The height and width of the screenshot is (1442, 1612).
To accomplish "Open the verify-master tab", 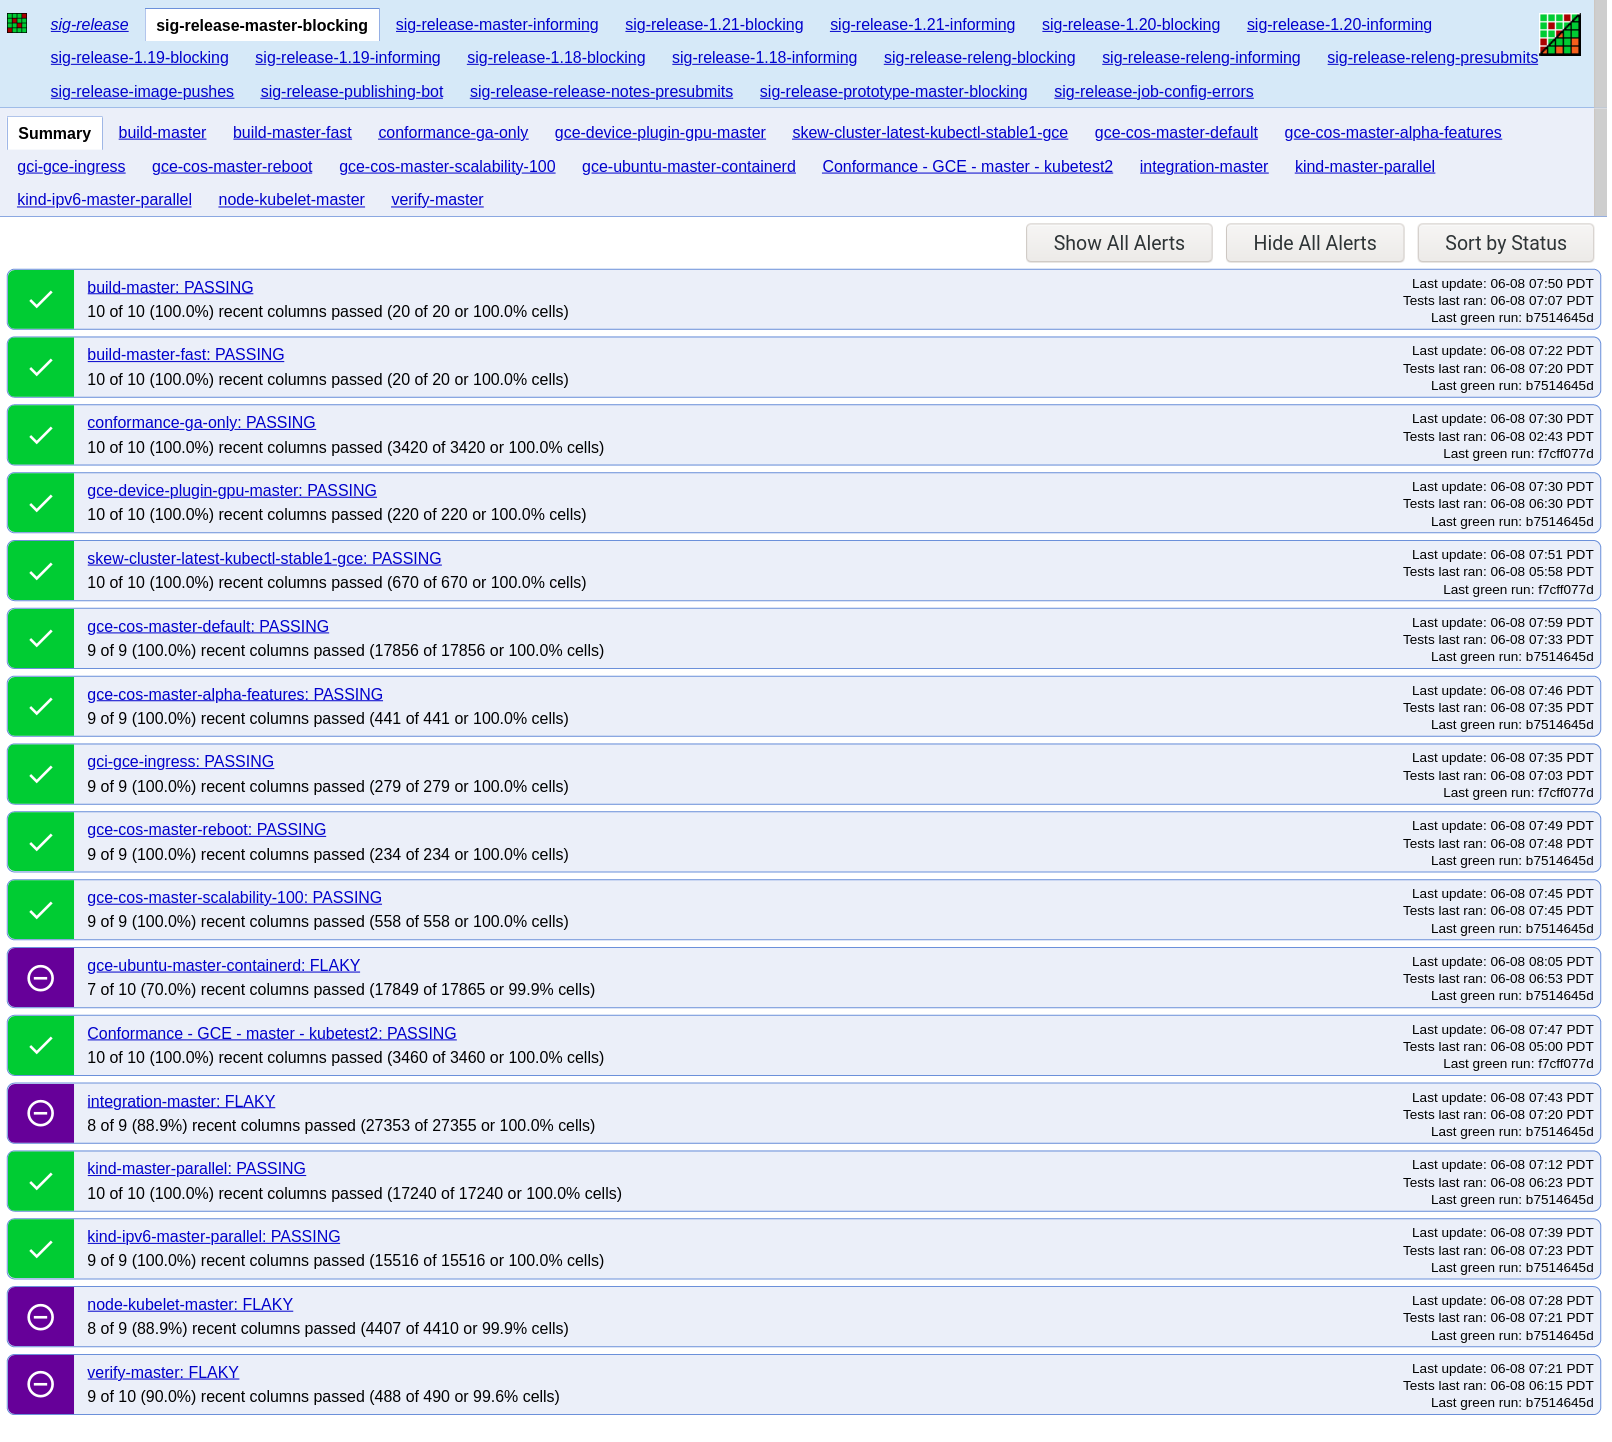I will click(x=437, y=200).
